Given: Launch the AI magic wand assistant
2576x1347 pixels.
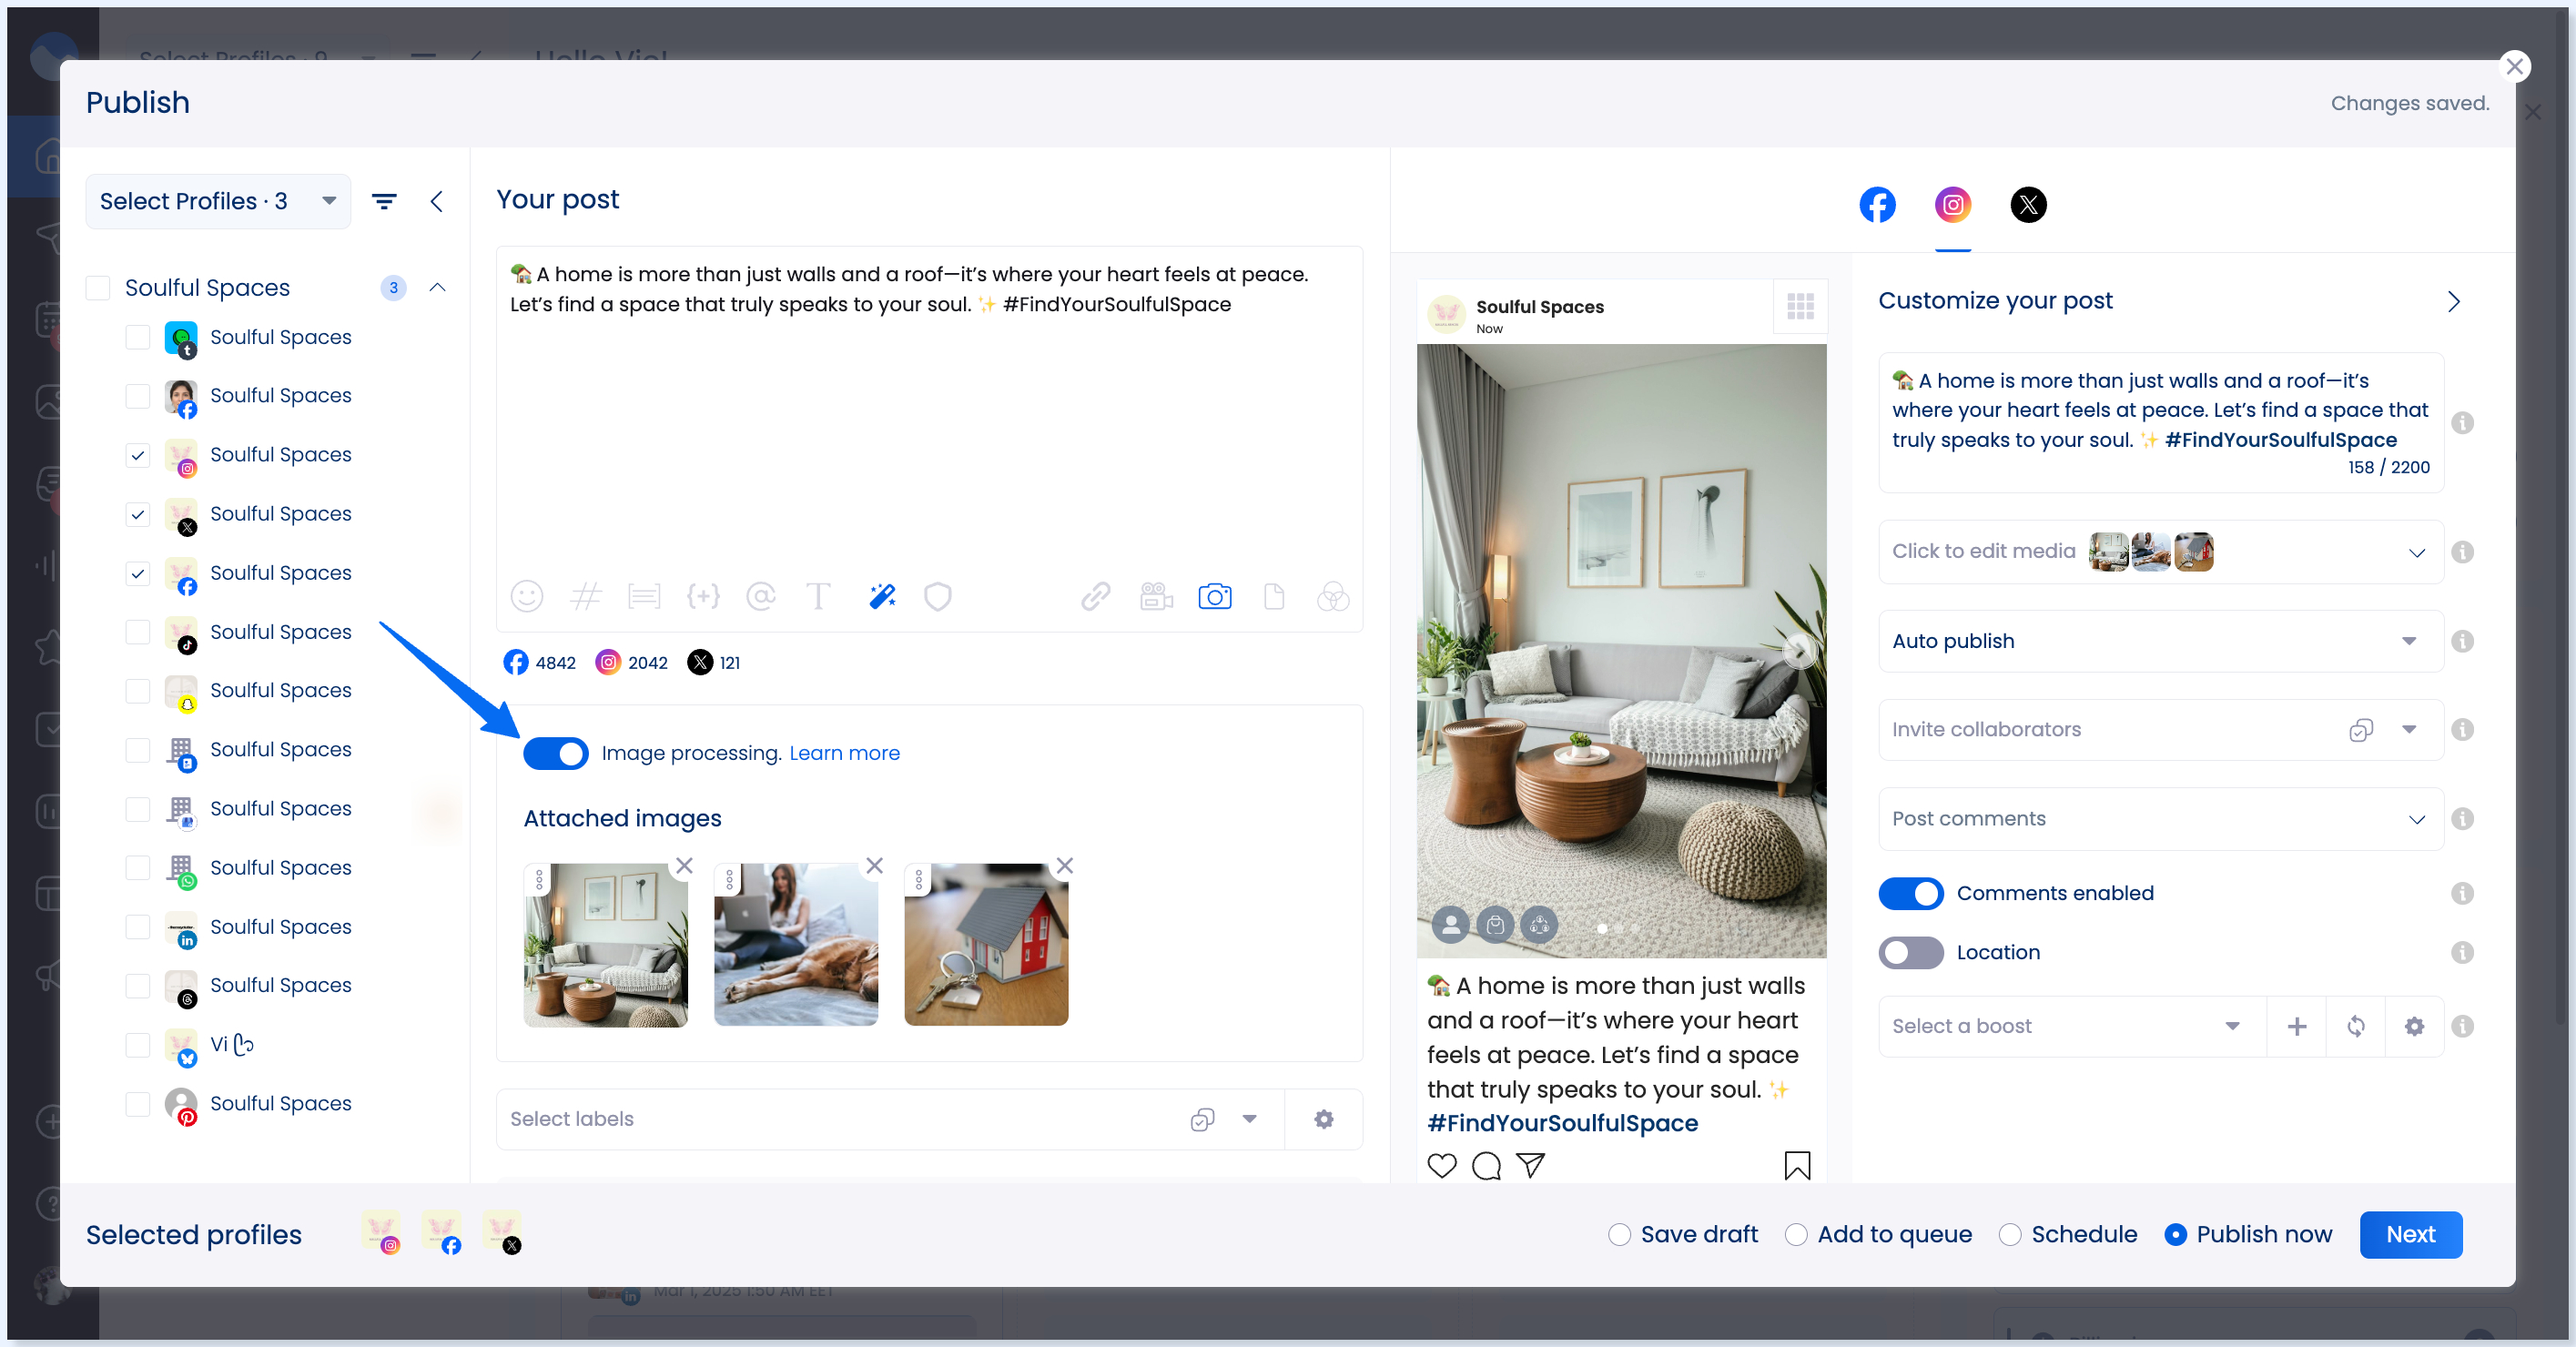Looking at the screenshot, I should click(882, 597).
